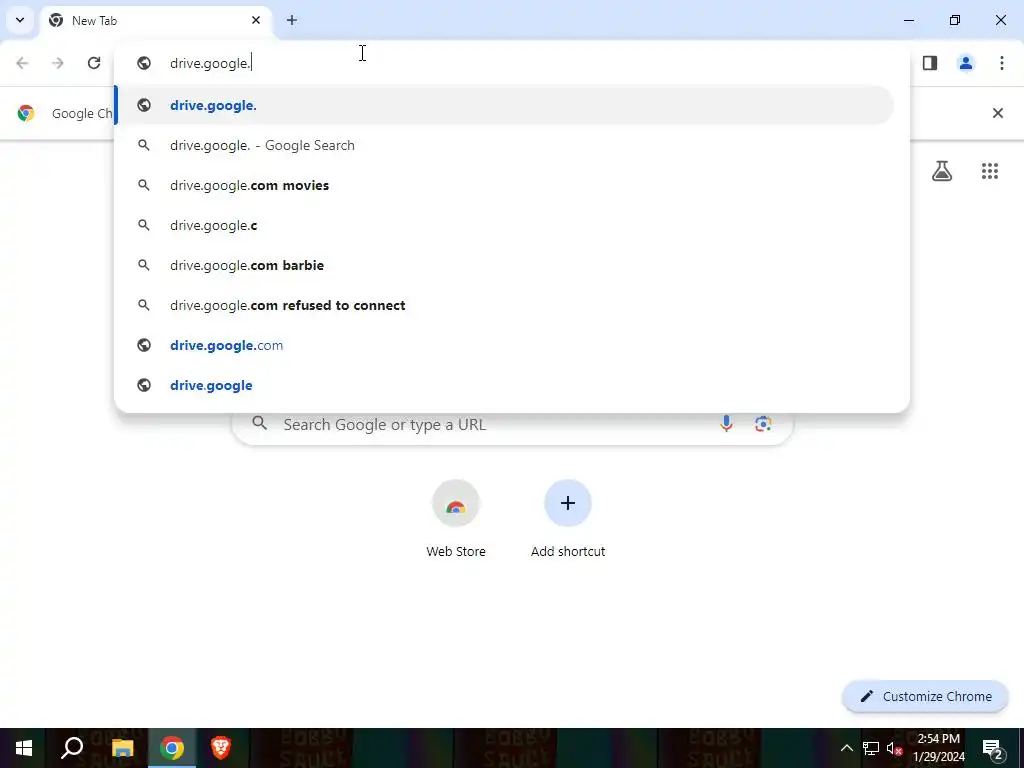Click the Google Chrome logo in info bar
Image resolution: width=1024 pixels, height=768 pixels.
click(x=26, y=113)
